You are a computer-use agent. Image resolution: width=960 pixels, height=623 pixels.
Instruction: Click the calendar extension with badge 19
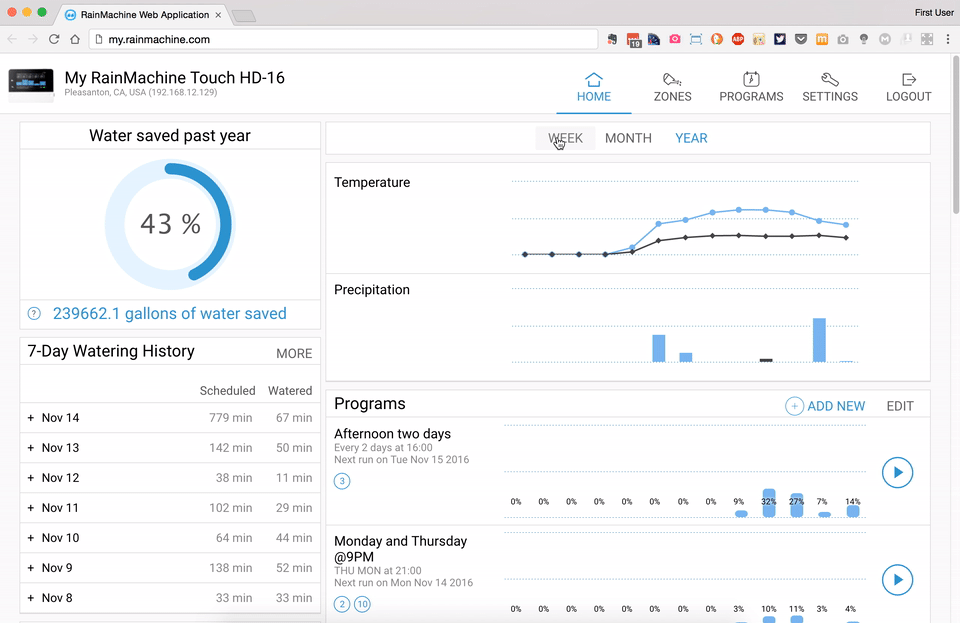(x=634, y=40)
